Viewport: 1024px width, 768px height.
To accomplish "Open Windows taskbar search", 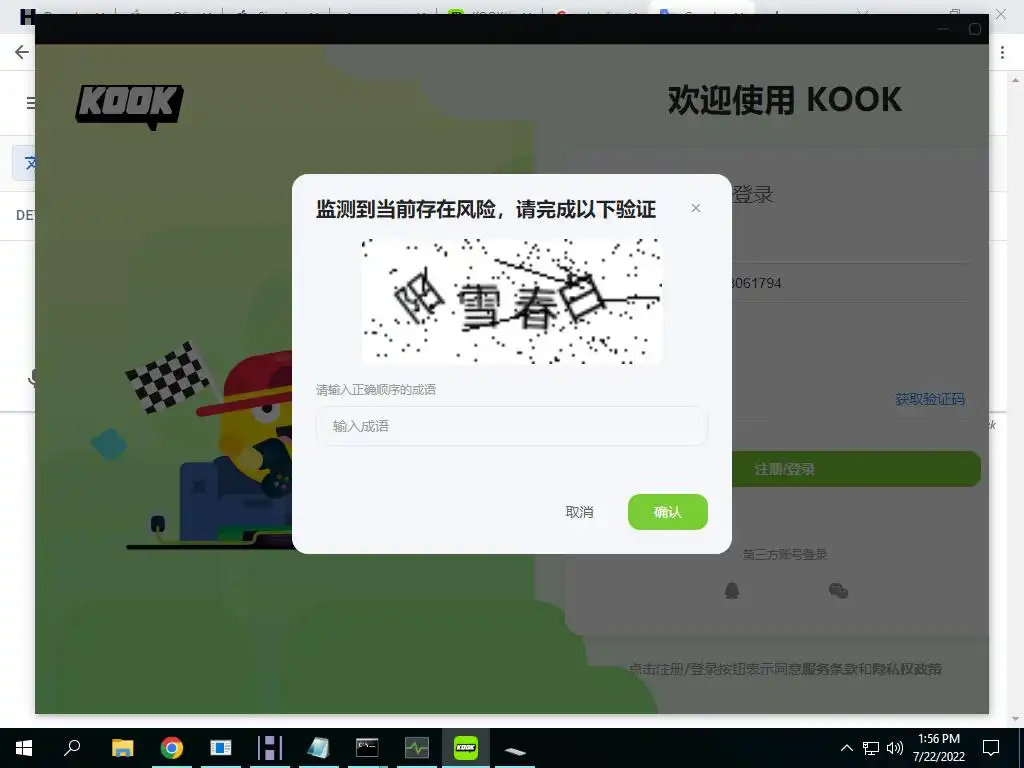I will tap(72, 748).
